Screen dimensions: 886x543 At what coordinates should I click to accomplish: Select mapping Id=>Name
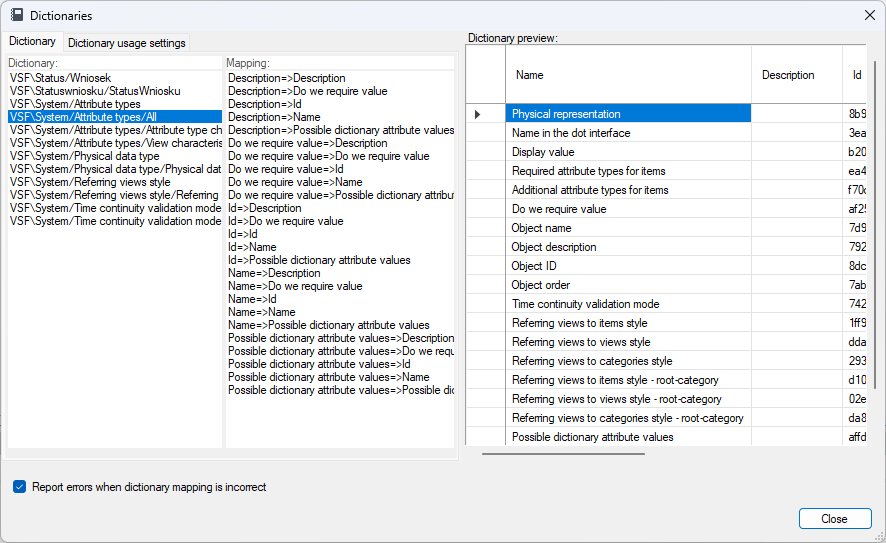340,247
